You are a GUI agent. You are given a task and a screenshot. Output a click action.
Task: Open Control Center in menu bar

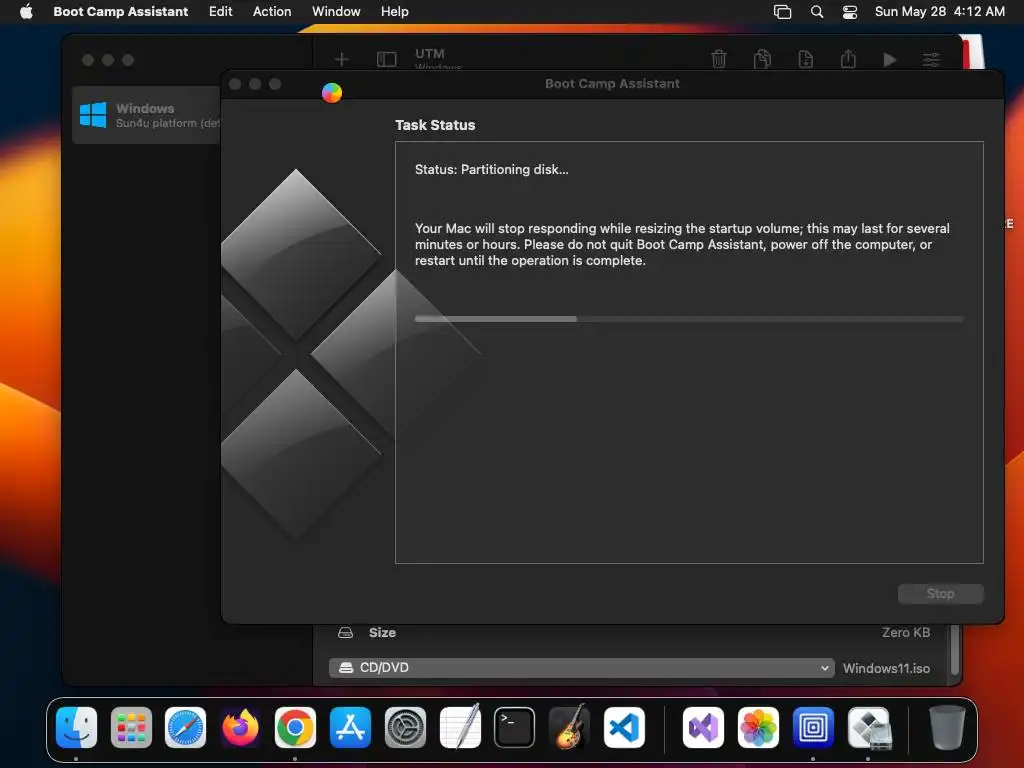pos(850,11)
